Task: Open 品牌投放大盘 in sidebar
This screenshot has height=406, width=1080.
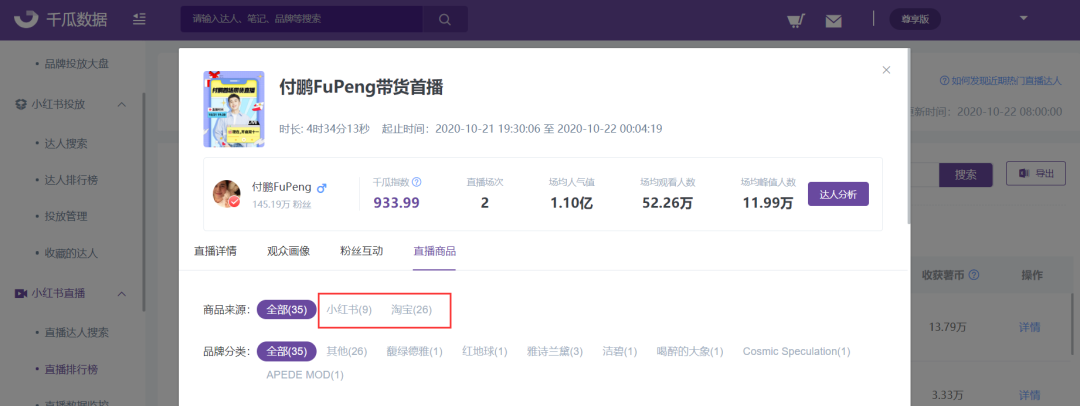Action: click(x=78, y=64)
